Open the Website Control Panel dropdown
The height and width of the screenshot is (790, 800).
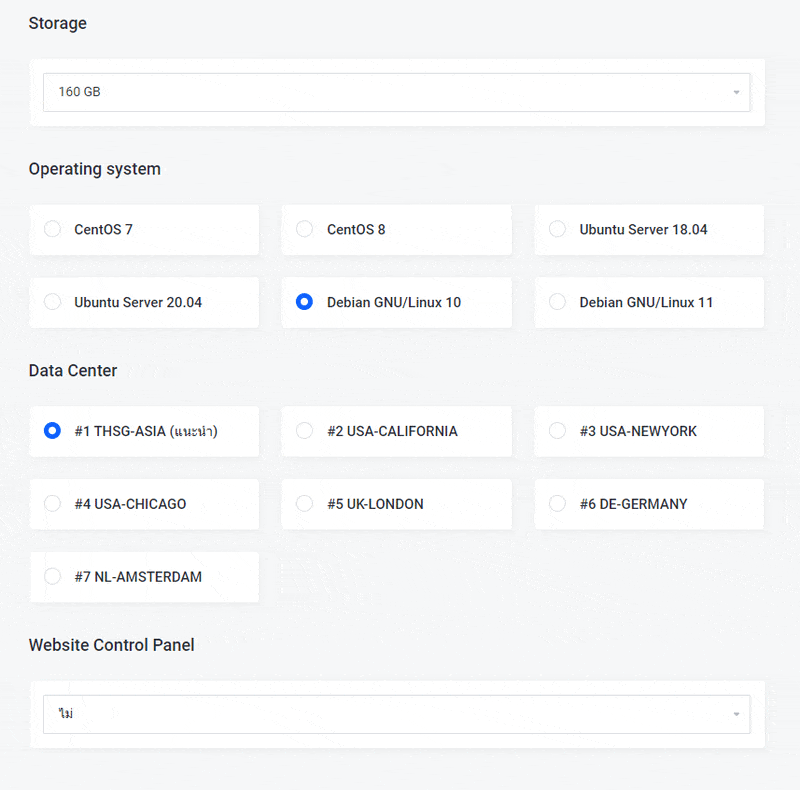point(396,714)
